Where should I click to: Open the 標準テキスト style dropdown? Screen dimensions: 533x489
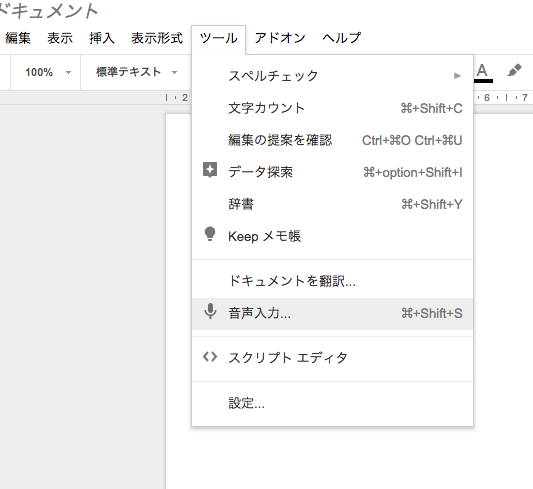click(x=137, y=72)
